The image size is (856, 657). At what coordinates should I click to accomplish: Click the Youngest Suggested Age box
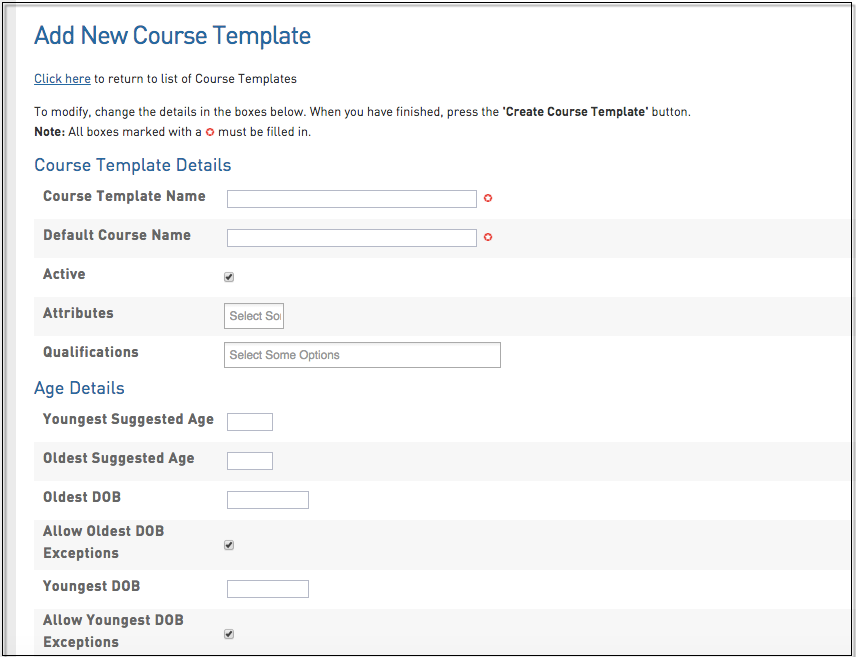249,422
